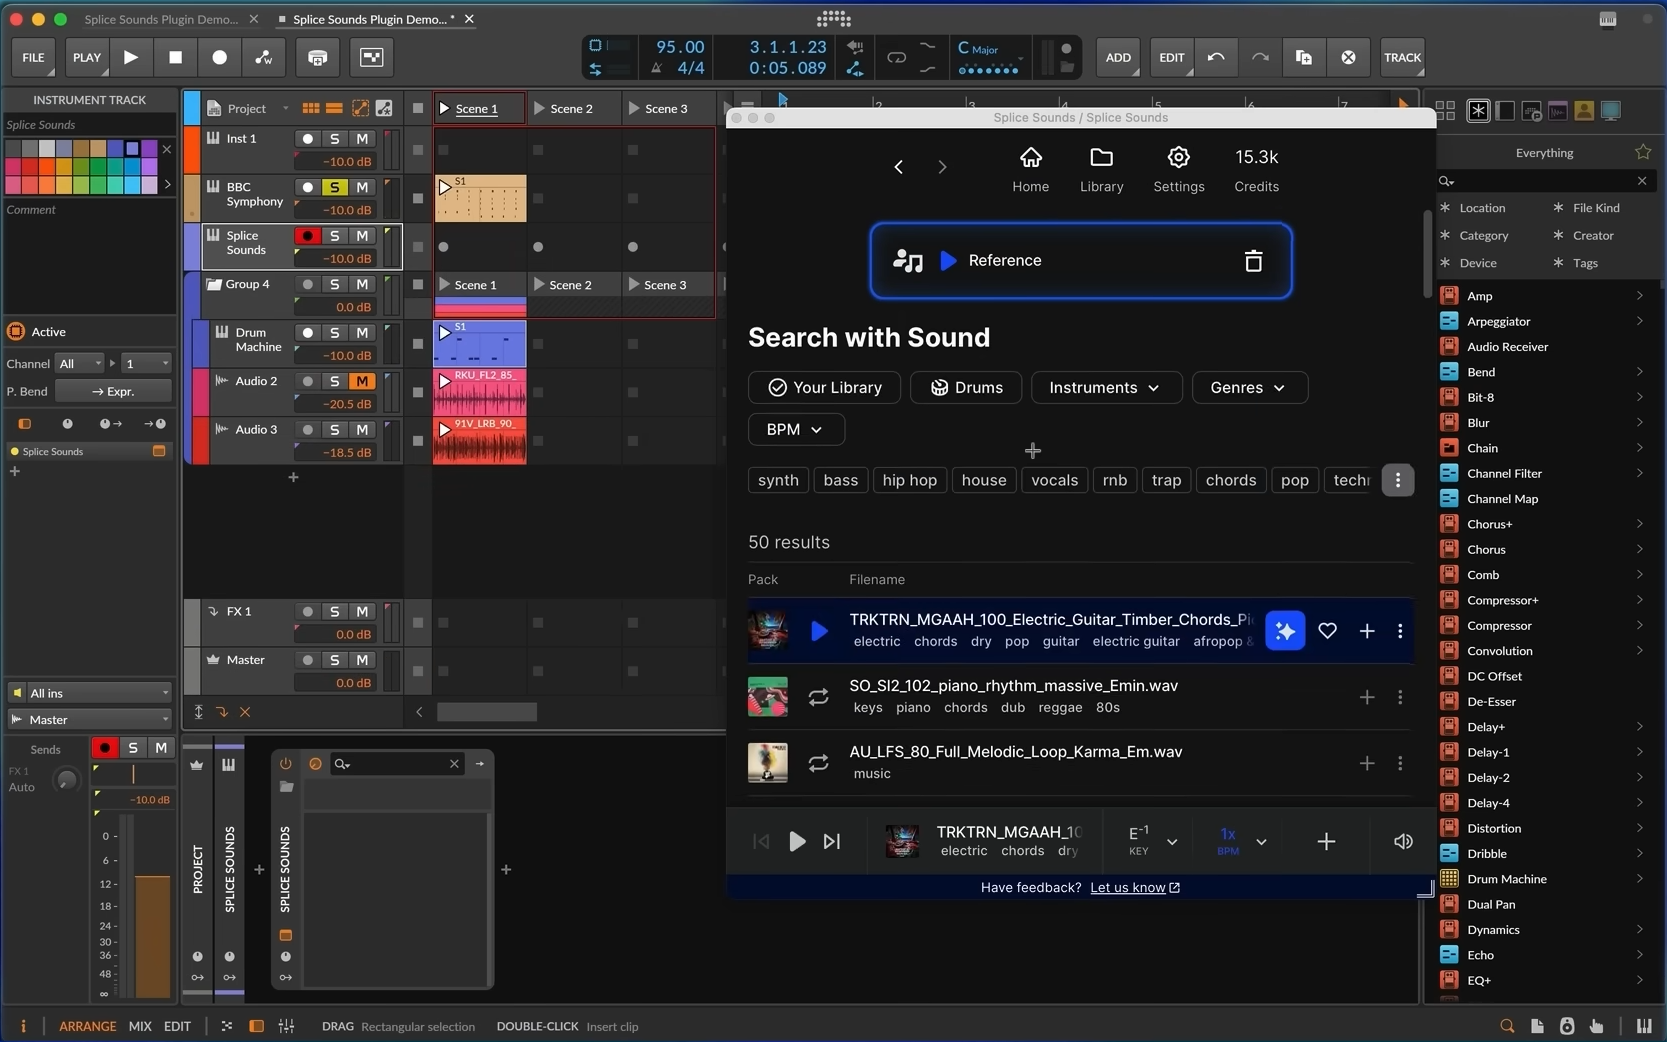Screen dimensions: 1667x1042
Task: Solo the BBC Symphony track
Action: pyautogui.click(x=334, y=187)
